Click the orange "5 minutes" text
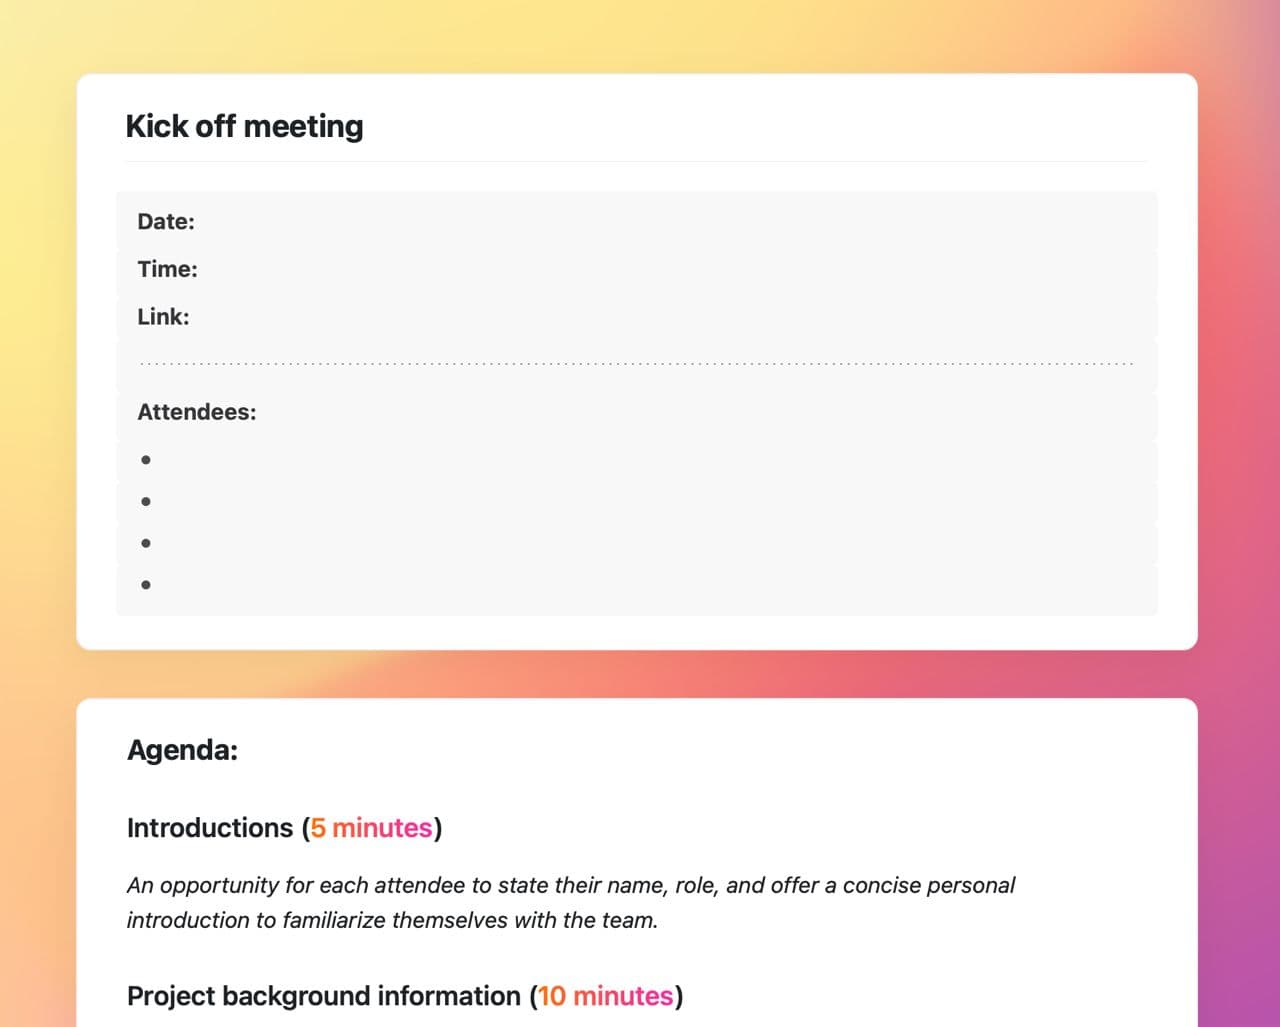 pos(371,828)
